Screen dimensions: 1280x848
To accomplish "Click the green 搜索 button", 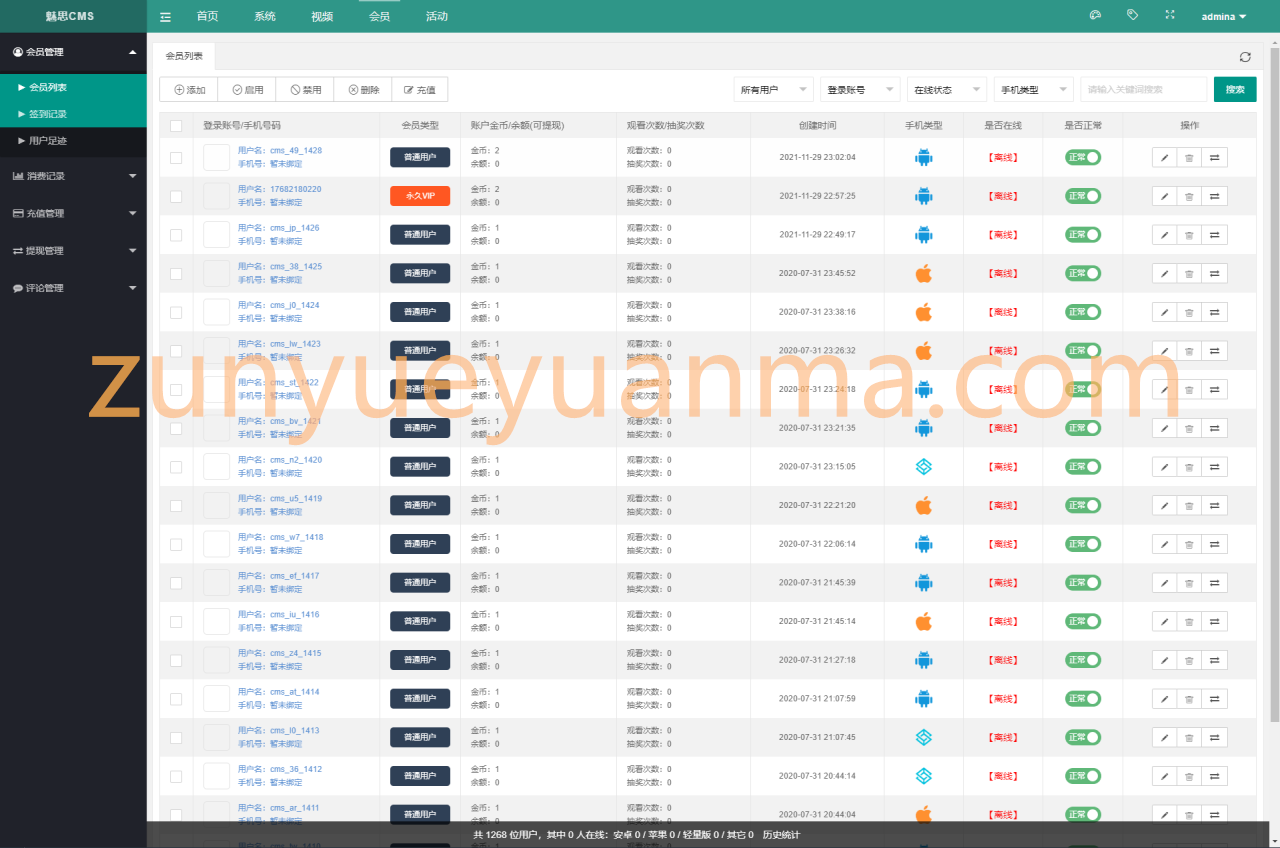I will 1235,89.
